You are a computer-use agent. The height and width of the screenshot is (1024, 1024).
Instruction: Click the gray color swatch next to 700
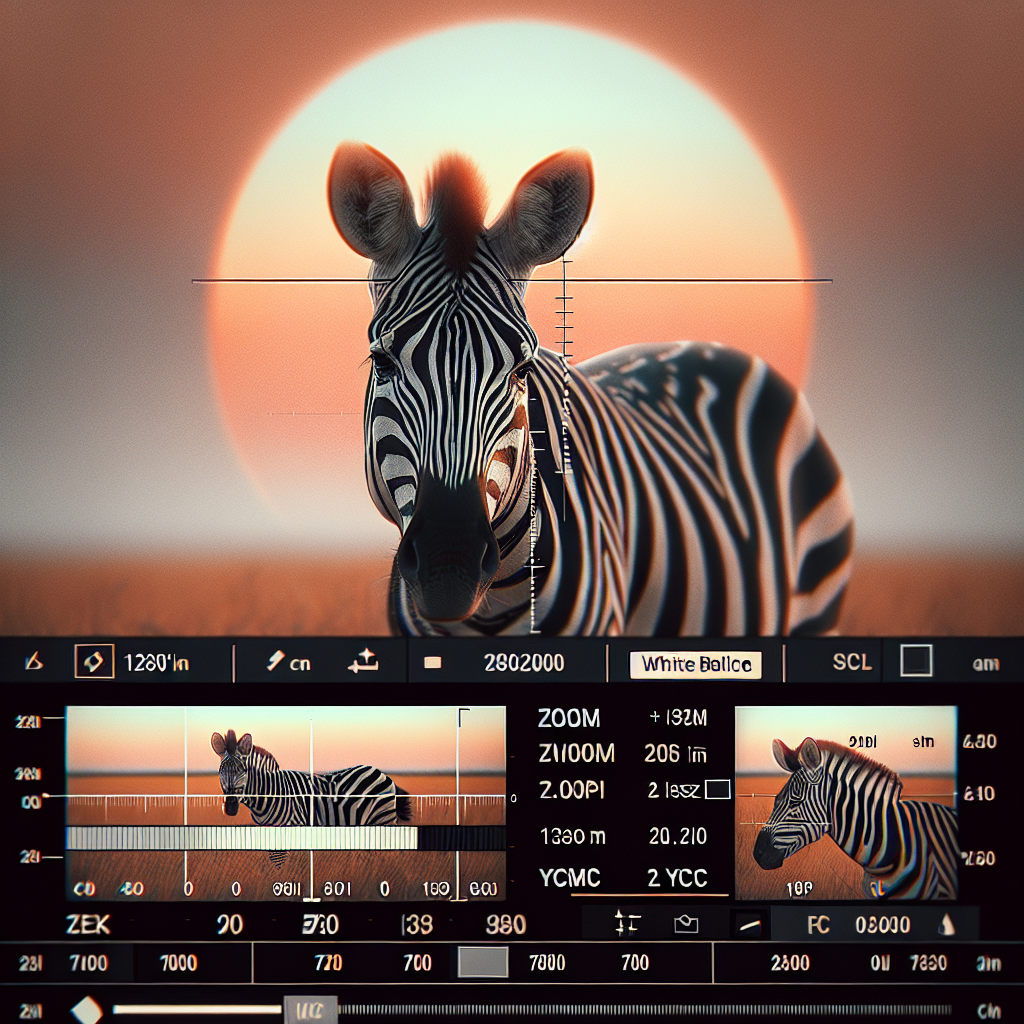coord(483,963)
